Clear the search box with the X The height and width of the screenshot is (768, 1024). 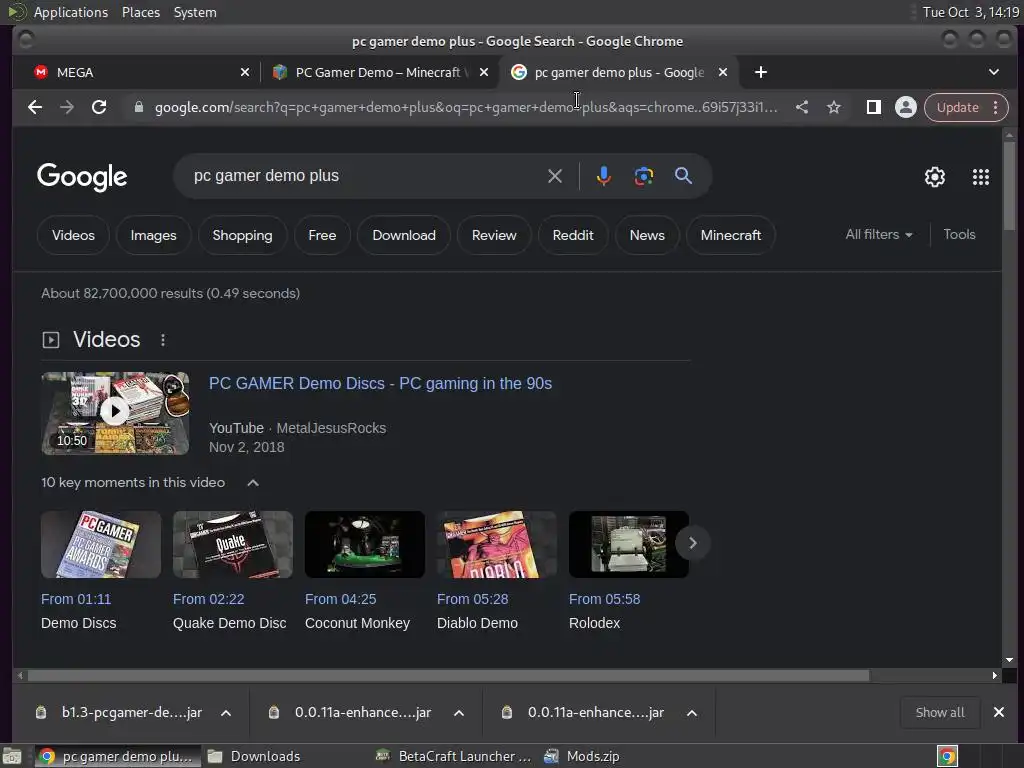point(554,176)
